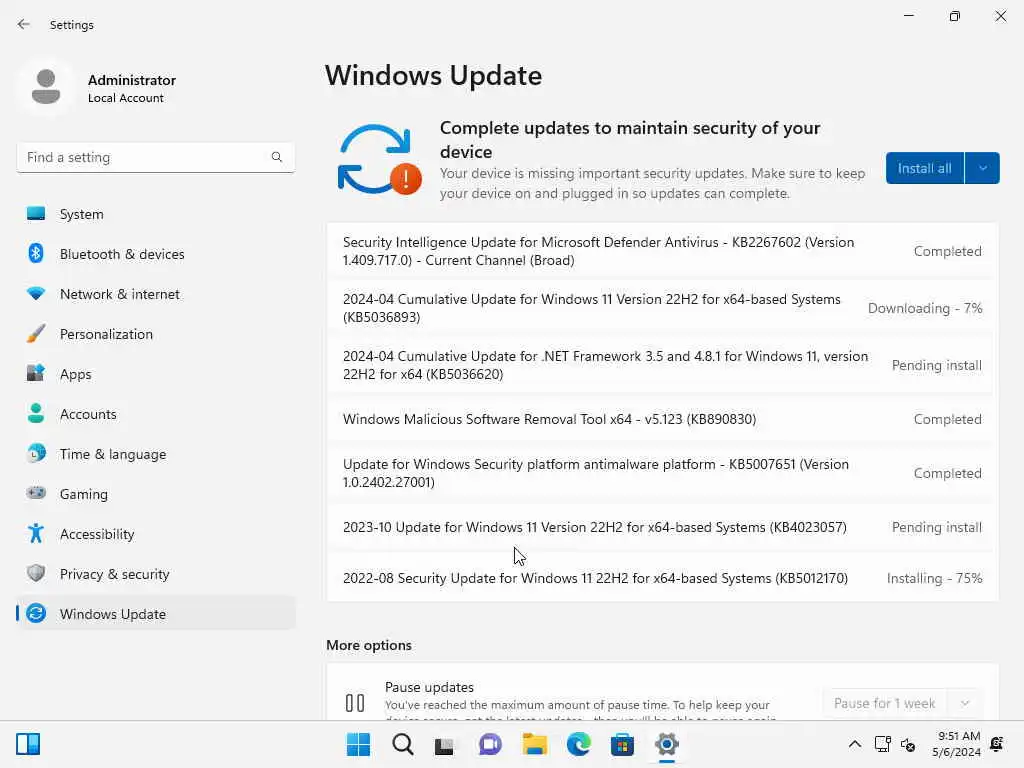Open the clock showing 9:51 AM

957,744
